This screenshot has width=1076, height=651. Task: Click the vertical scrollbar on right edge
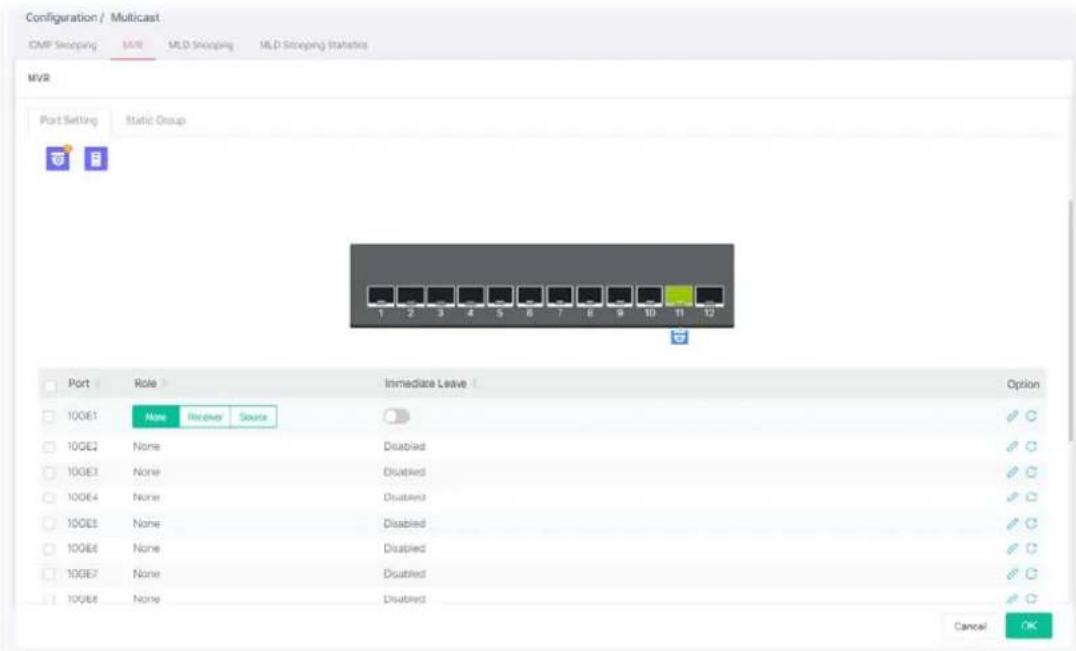(1071, 321)
